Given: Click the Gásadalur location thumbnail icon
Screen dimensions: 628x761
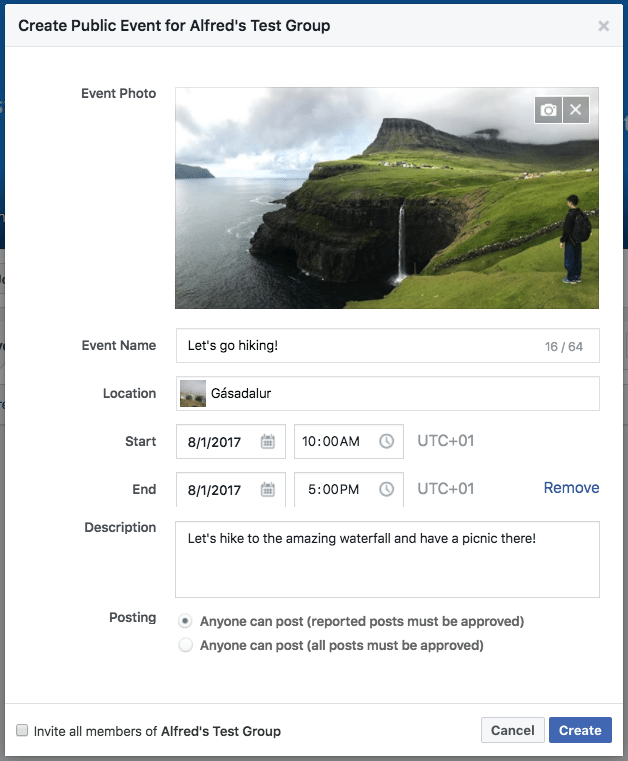Looking at the screenshot, I should pyautogui.click(x=193, y=394).
